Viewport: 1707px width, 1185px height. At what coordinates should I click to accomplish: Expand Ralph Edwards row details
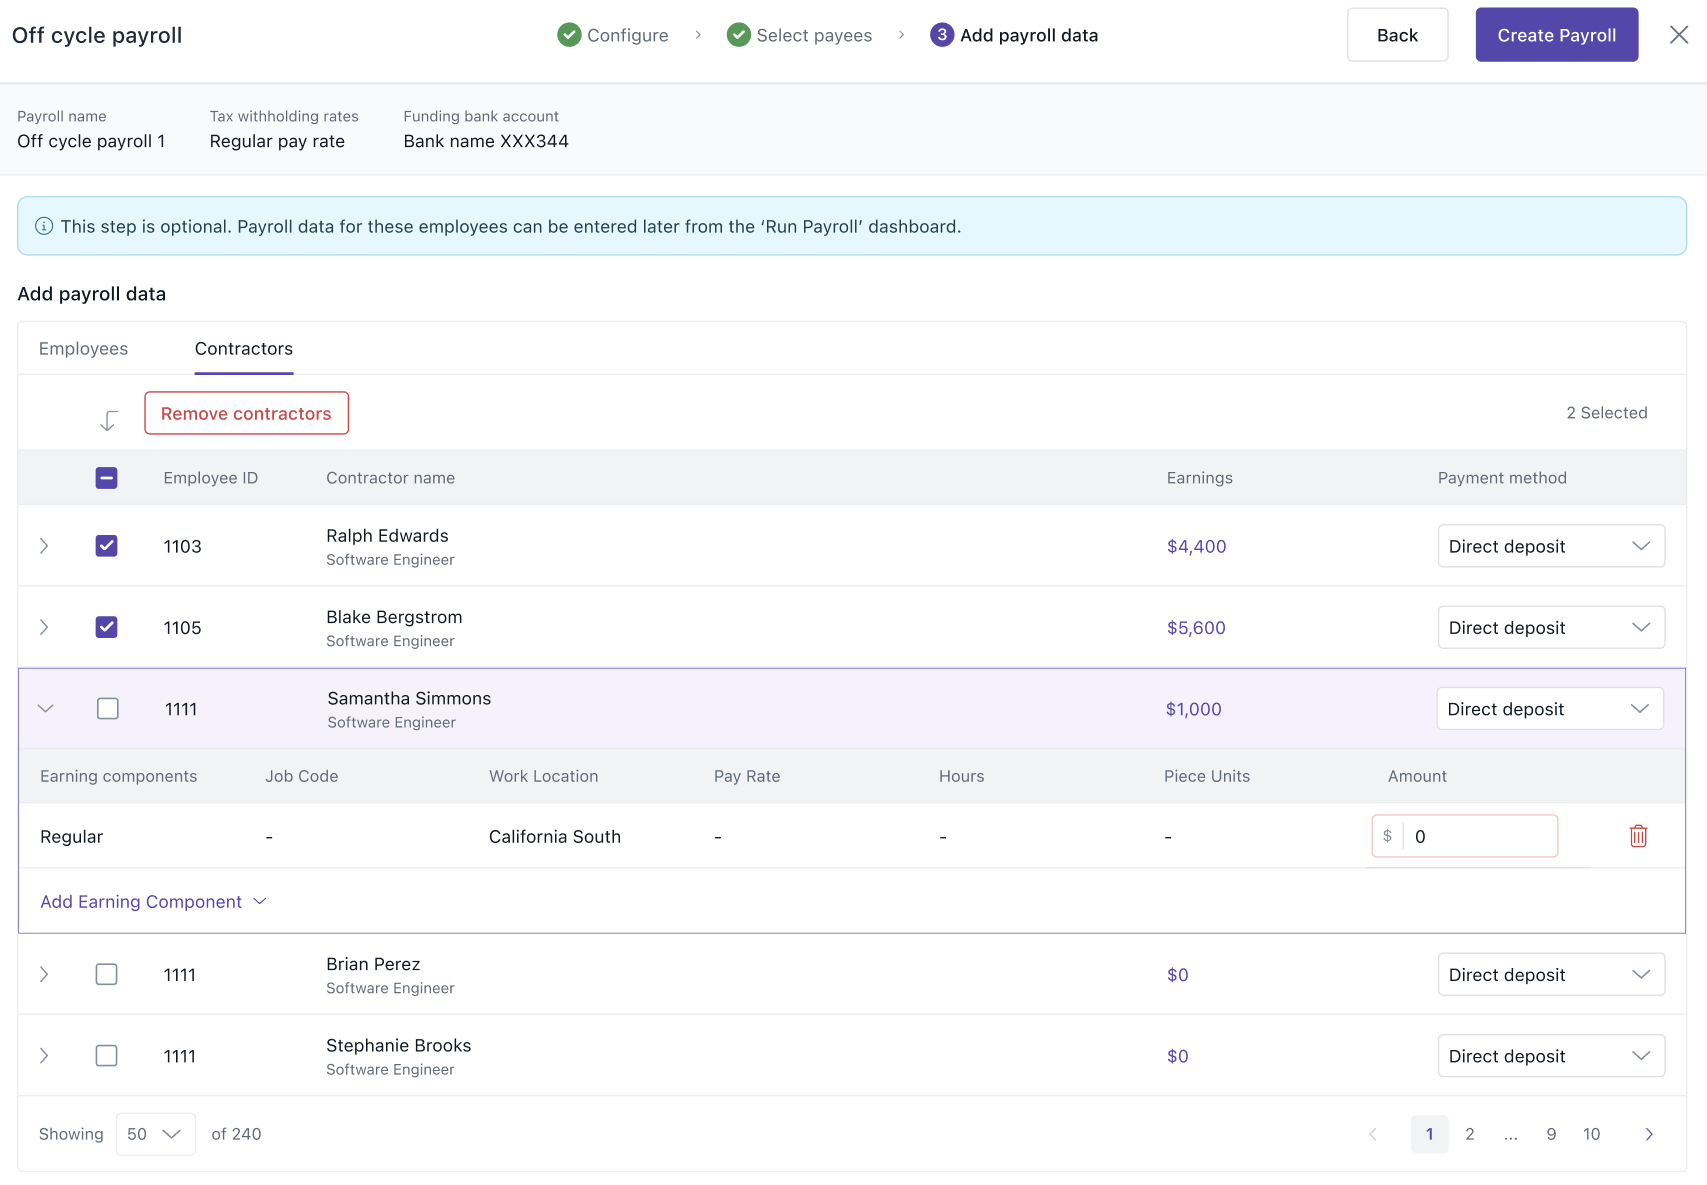pyautogui.click(x=44, y=546)
